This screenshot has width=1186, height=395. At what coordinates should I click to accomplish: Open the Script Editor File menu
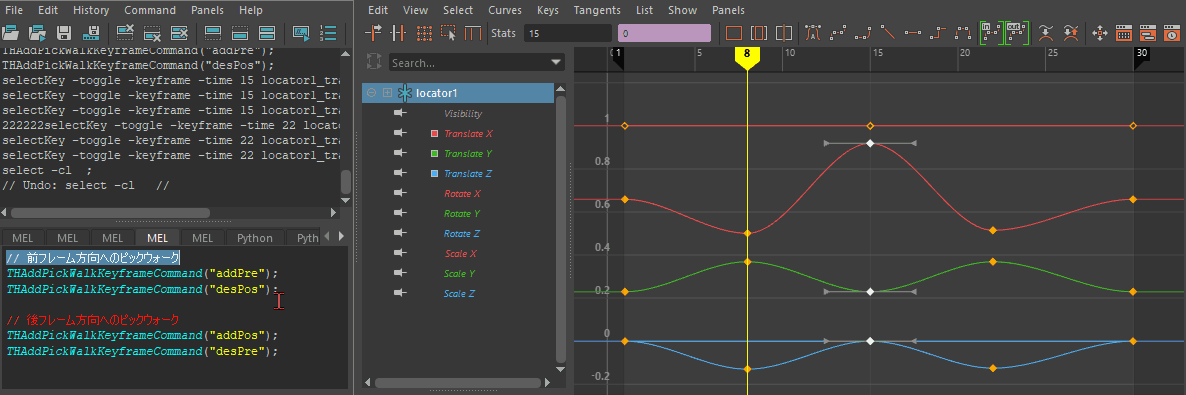tap(14, 11)
